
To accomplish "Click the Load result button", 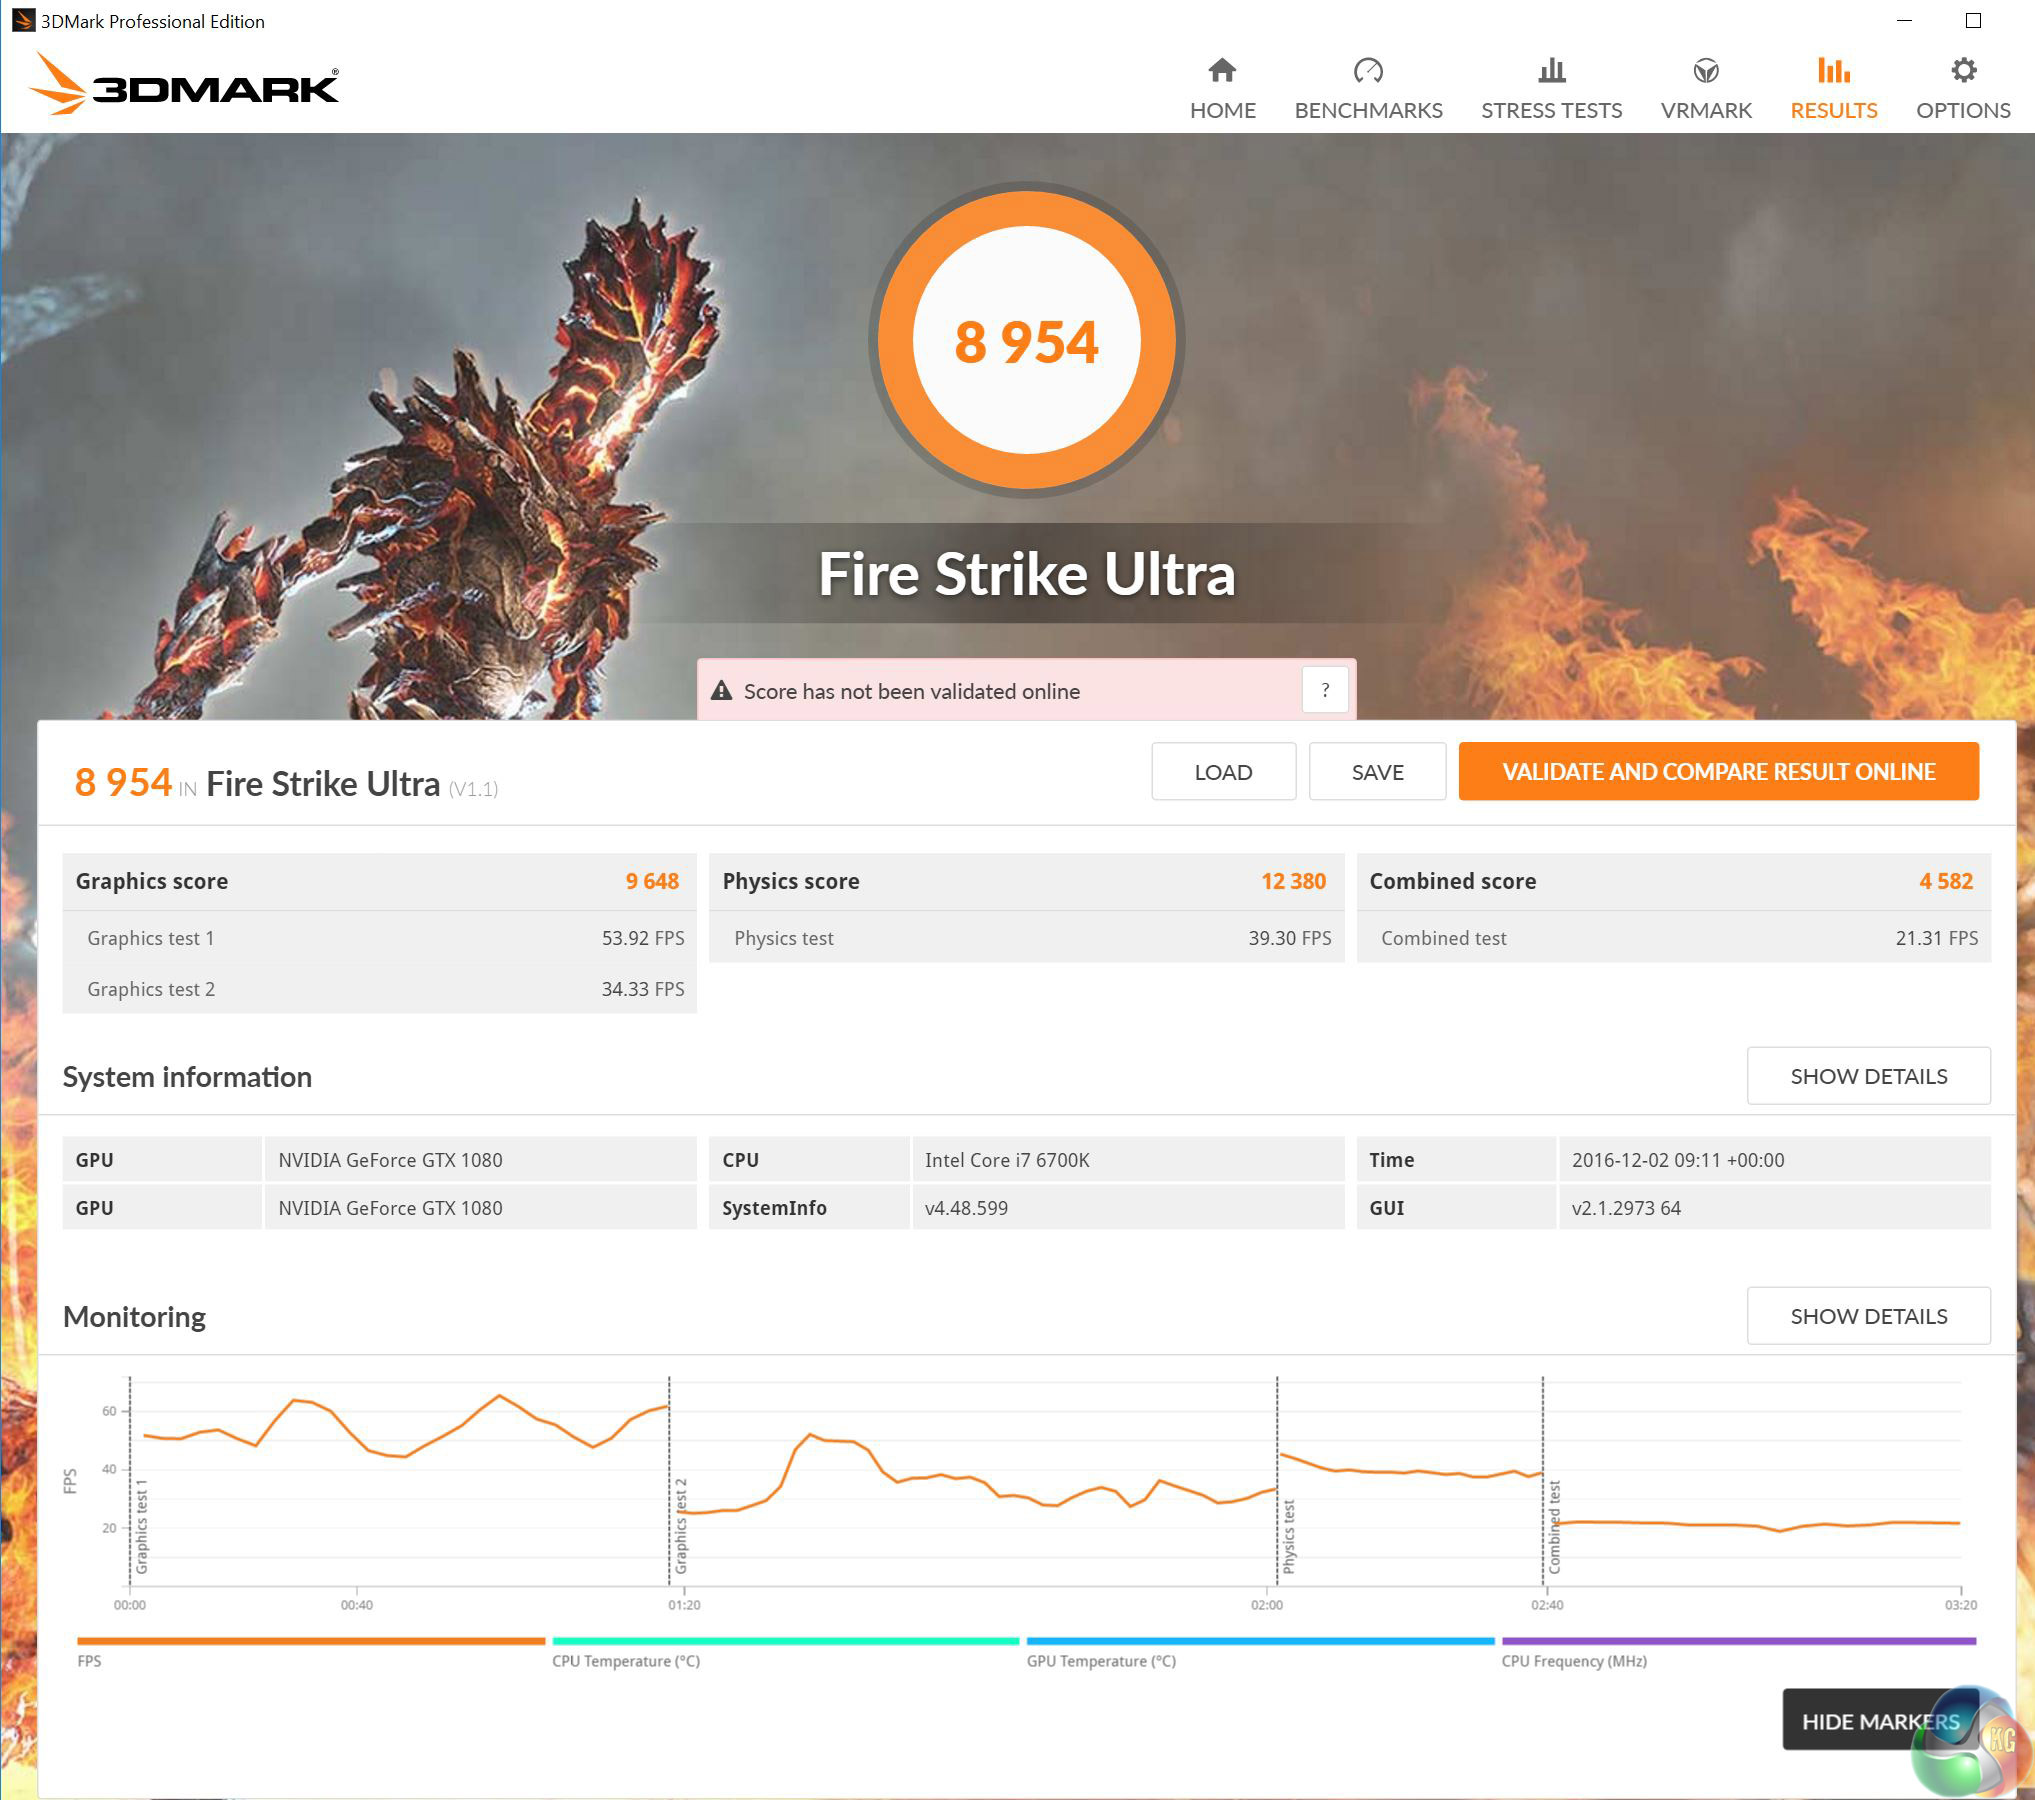I will [x=1223, y=772].
